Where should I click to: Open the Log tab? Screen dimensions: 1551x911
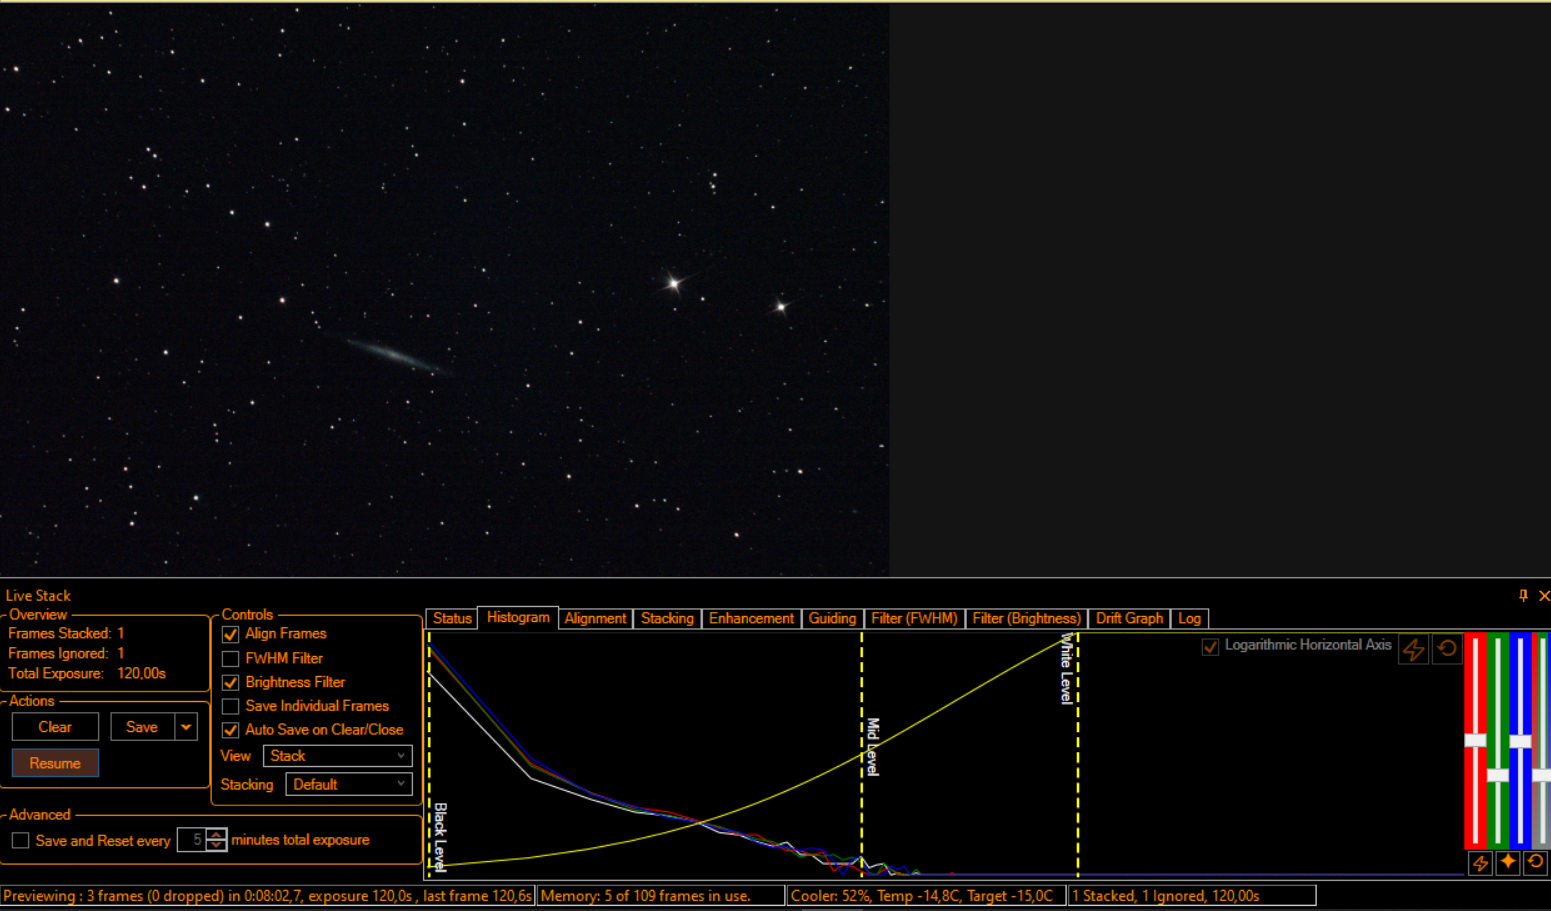click(1189, 618)
